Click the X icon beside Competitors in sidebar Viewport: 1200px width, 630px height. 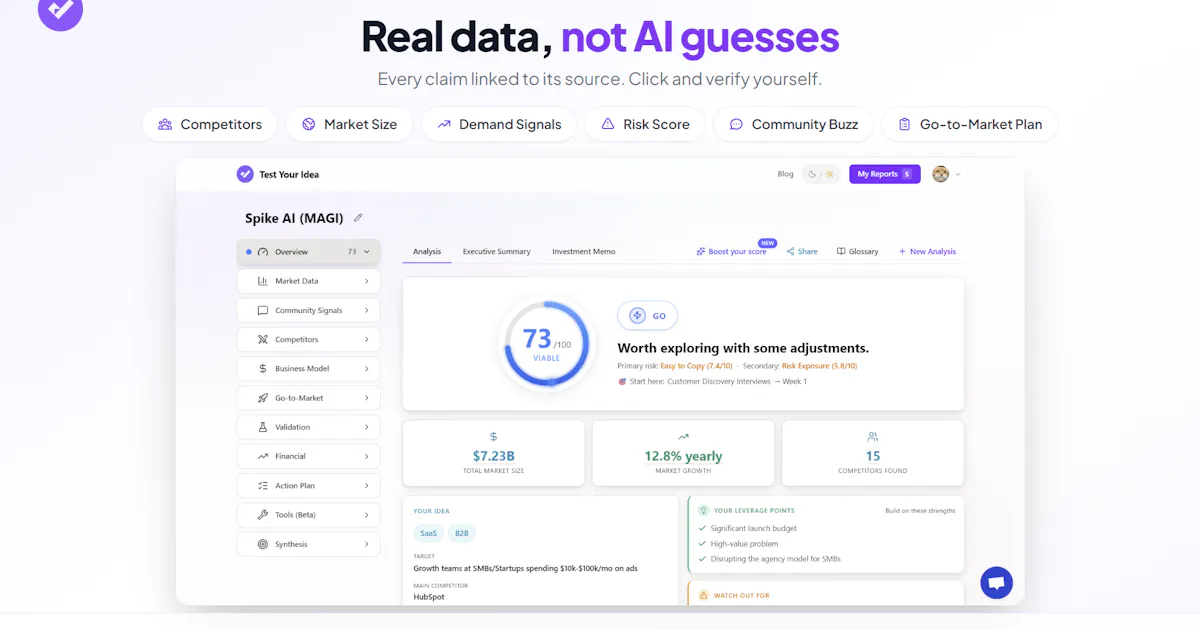point(263,339)
